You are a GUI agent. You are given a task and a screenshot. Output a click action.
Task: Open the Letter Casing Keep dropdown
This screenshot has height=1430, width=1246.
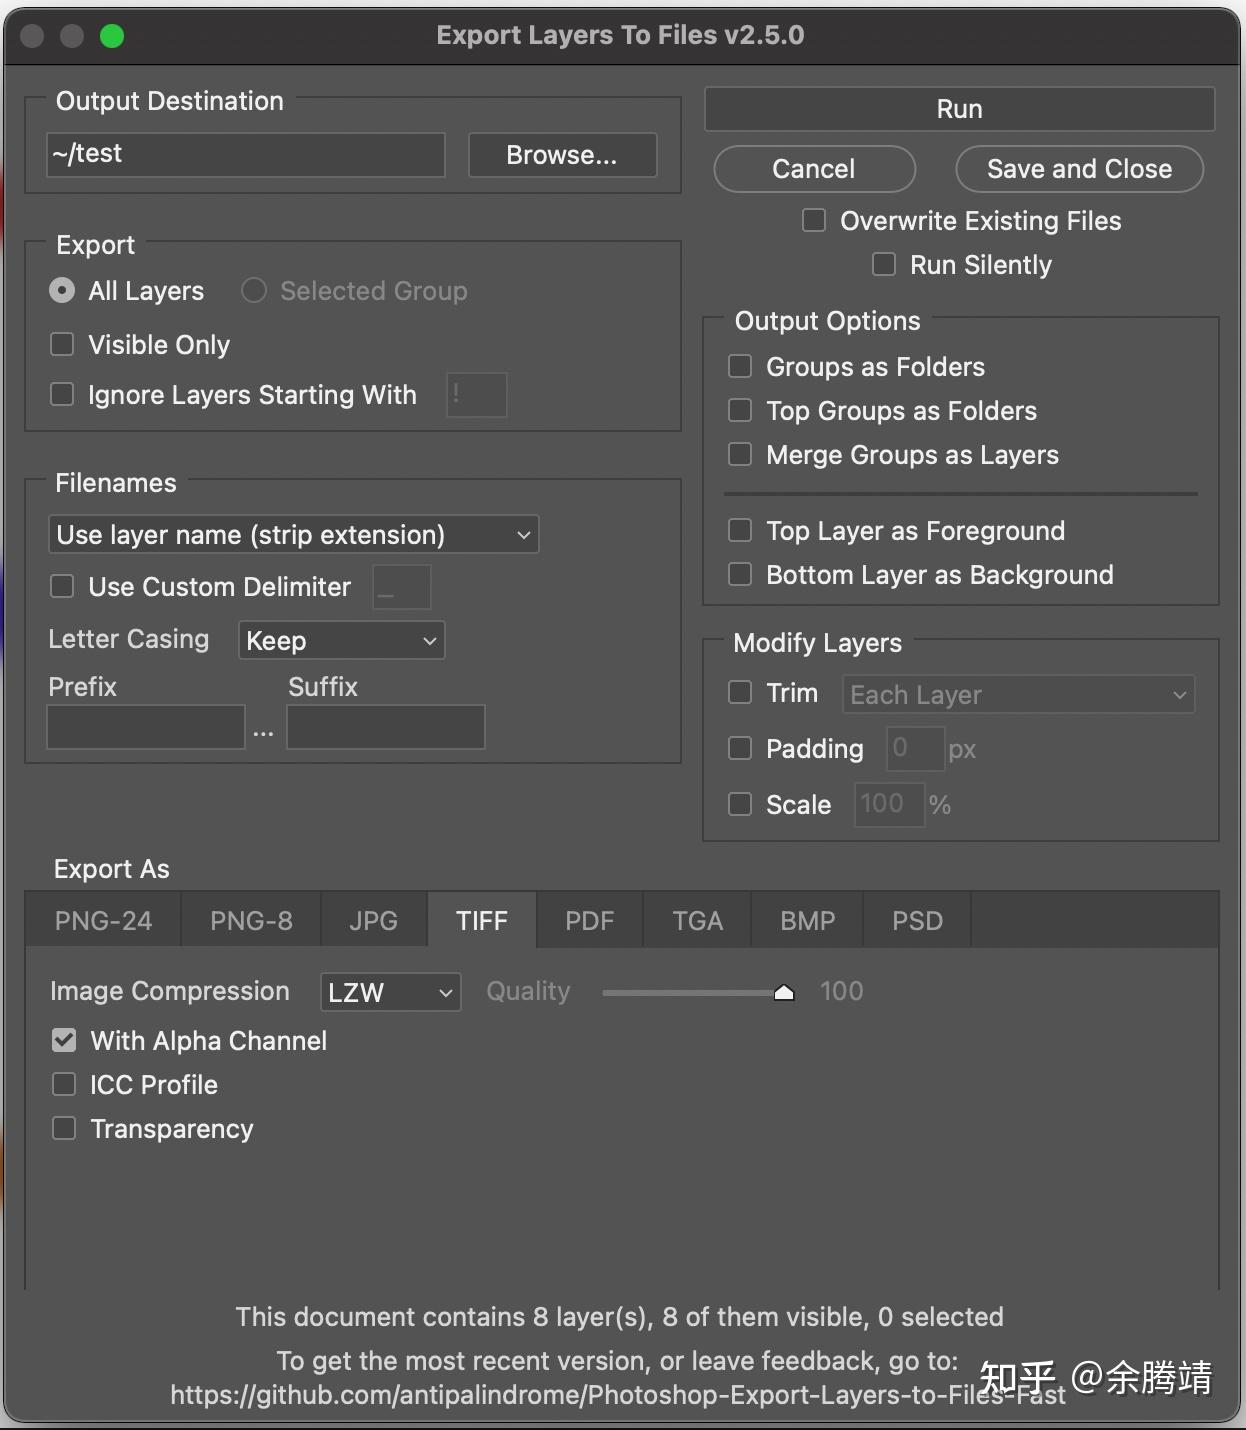(342, 640)
